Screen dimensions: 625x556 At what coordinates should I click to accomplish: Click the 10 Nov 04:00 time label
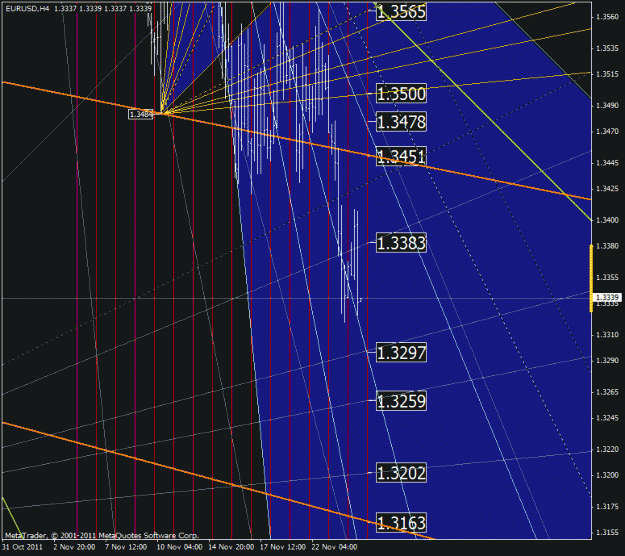pos(179,547)
